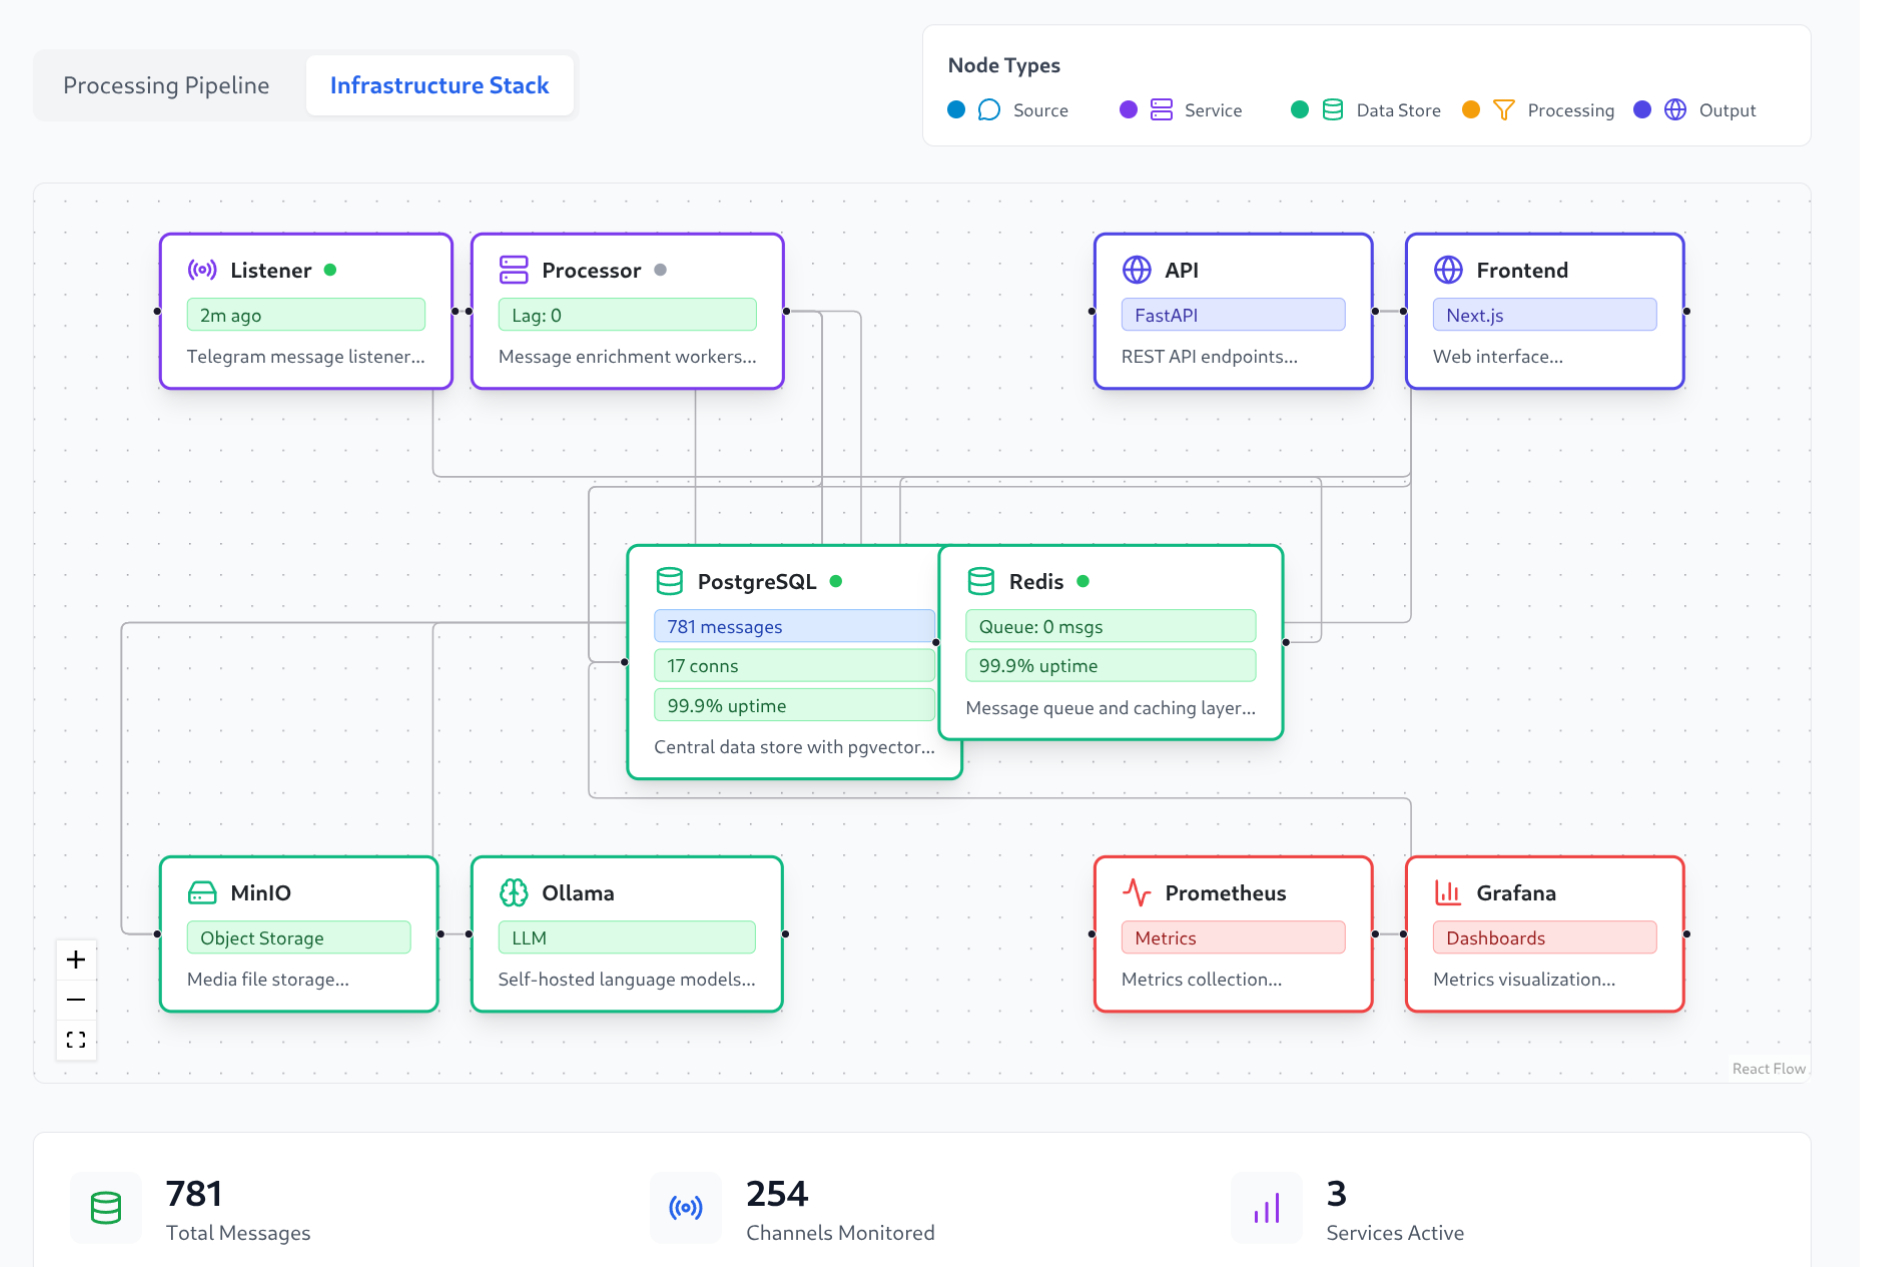Image resolution: width=1889 pixels, height=1267 pixels.
Task: Click the 'Queue: 0 msgs' badge in Redis
Action: coord(1109,627)
